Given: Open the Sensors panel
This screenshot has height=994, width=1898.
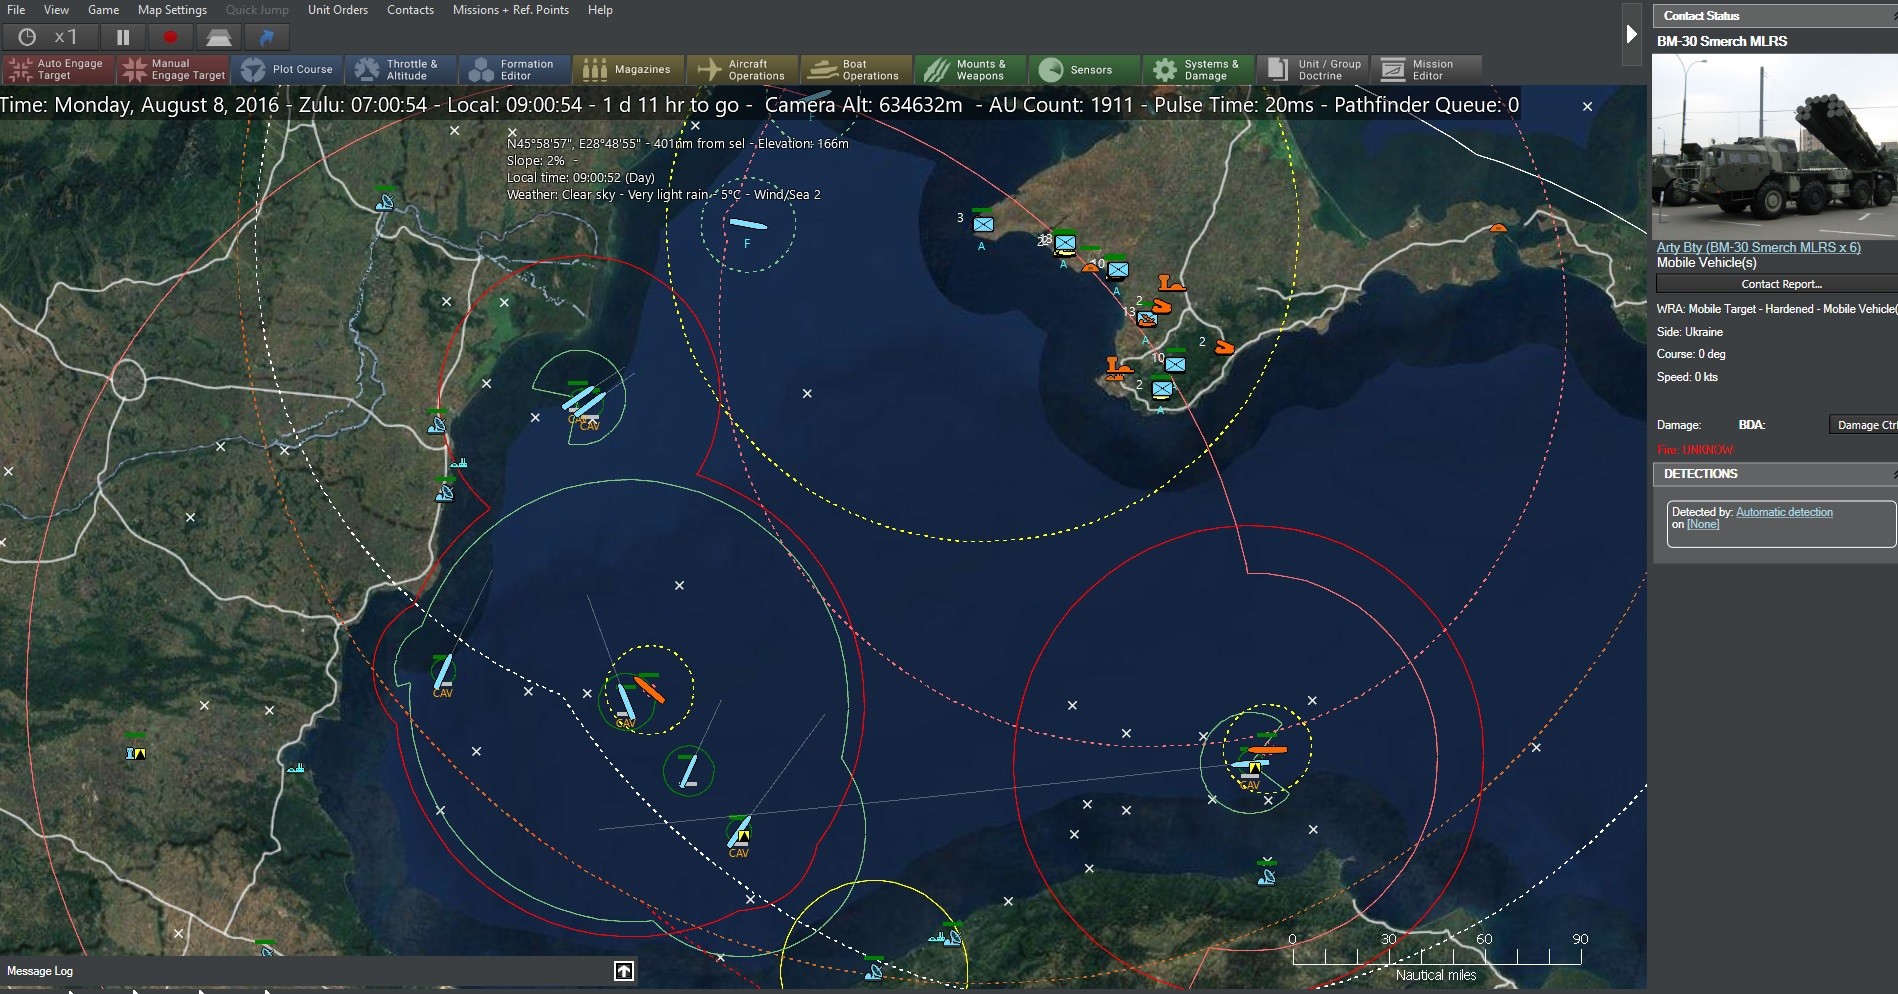Looking at the screenshot, I should (1084, 69).
